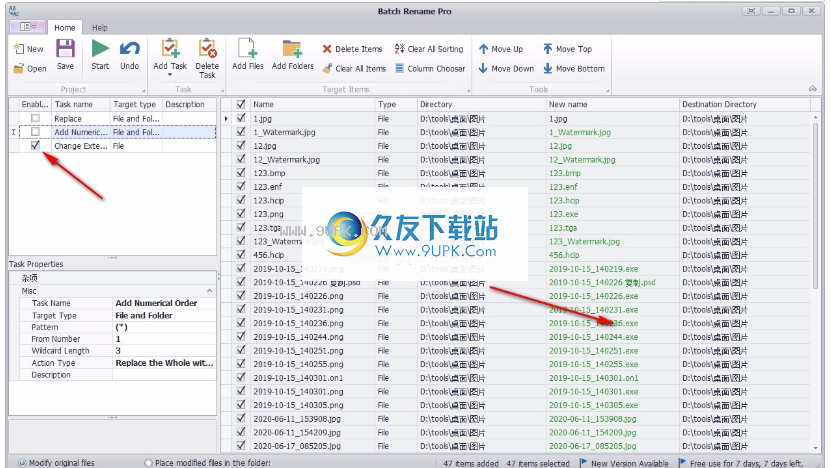Disable the Change Extension task checkbox
The width and height of the screenshot is (831, 468).
35,145
